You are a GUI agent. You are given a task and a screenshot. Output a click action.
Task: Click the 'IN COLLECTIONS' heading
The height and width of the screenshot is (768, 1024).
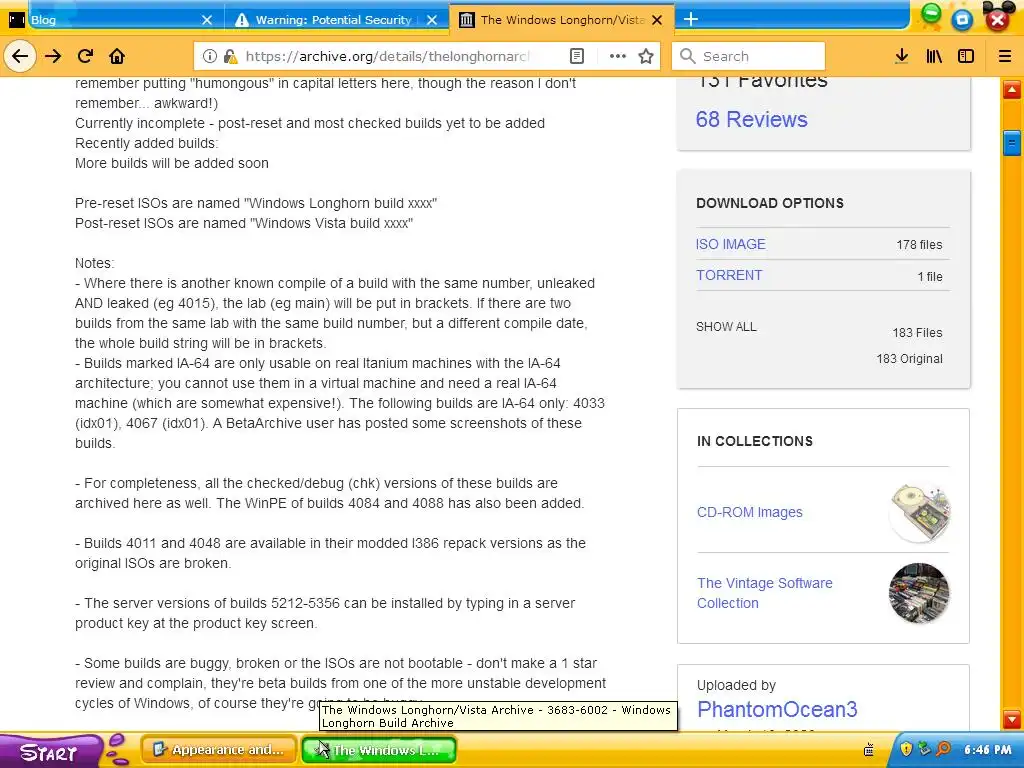click(754, 441)
